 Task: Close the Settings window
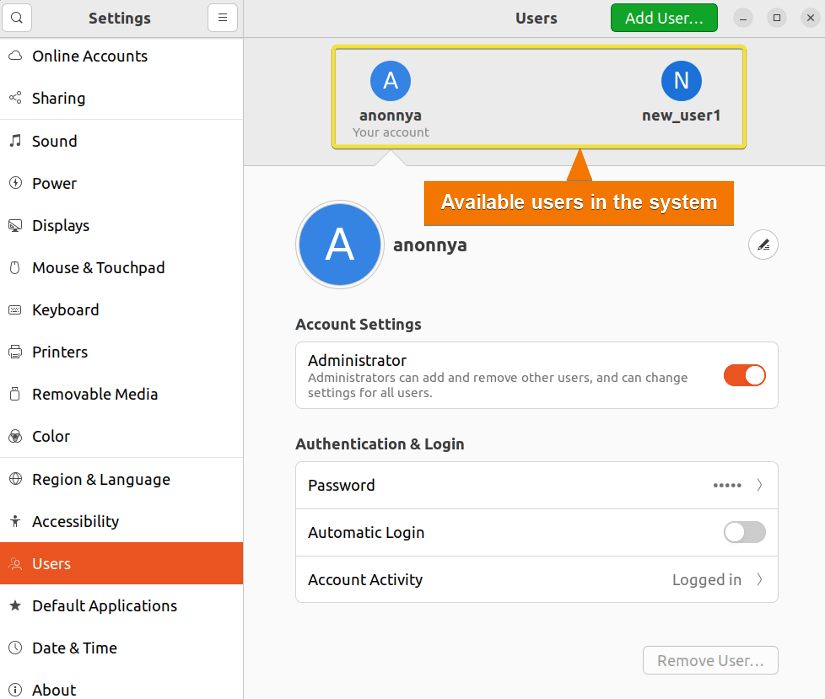tap(810, 18)
